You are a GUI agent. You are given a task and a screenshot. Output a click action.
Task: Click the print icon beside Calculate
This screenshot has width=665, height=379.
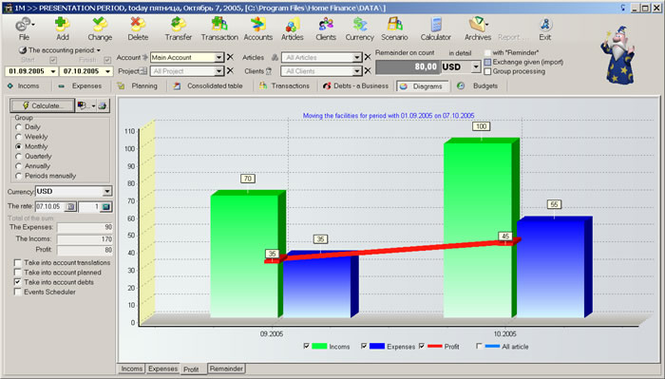(x=103, y=106)
